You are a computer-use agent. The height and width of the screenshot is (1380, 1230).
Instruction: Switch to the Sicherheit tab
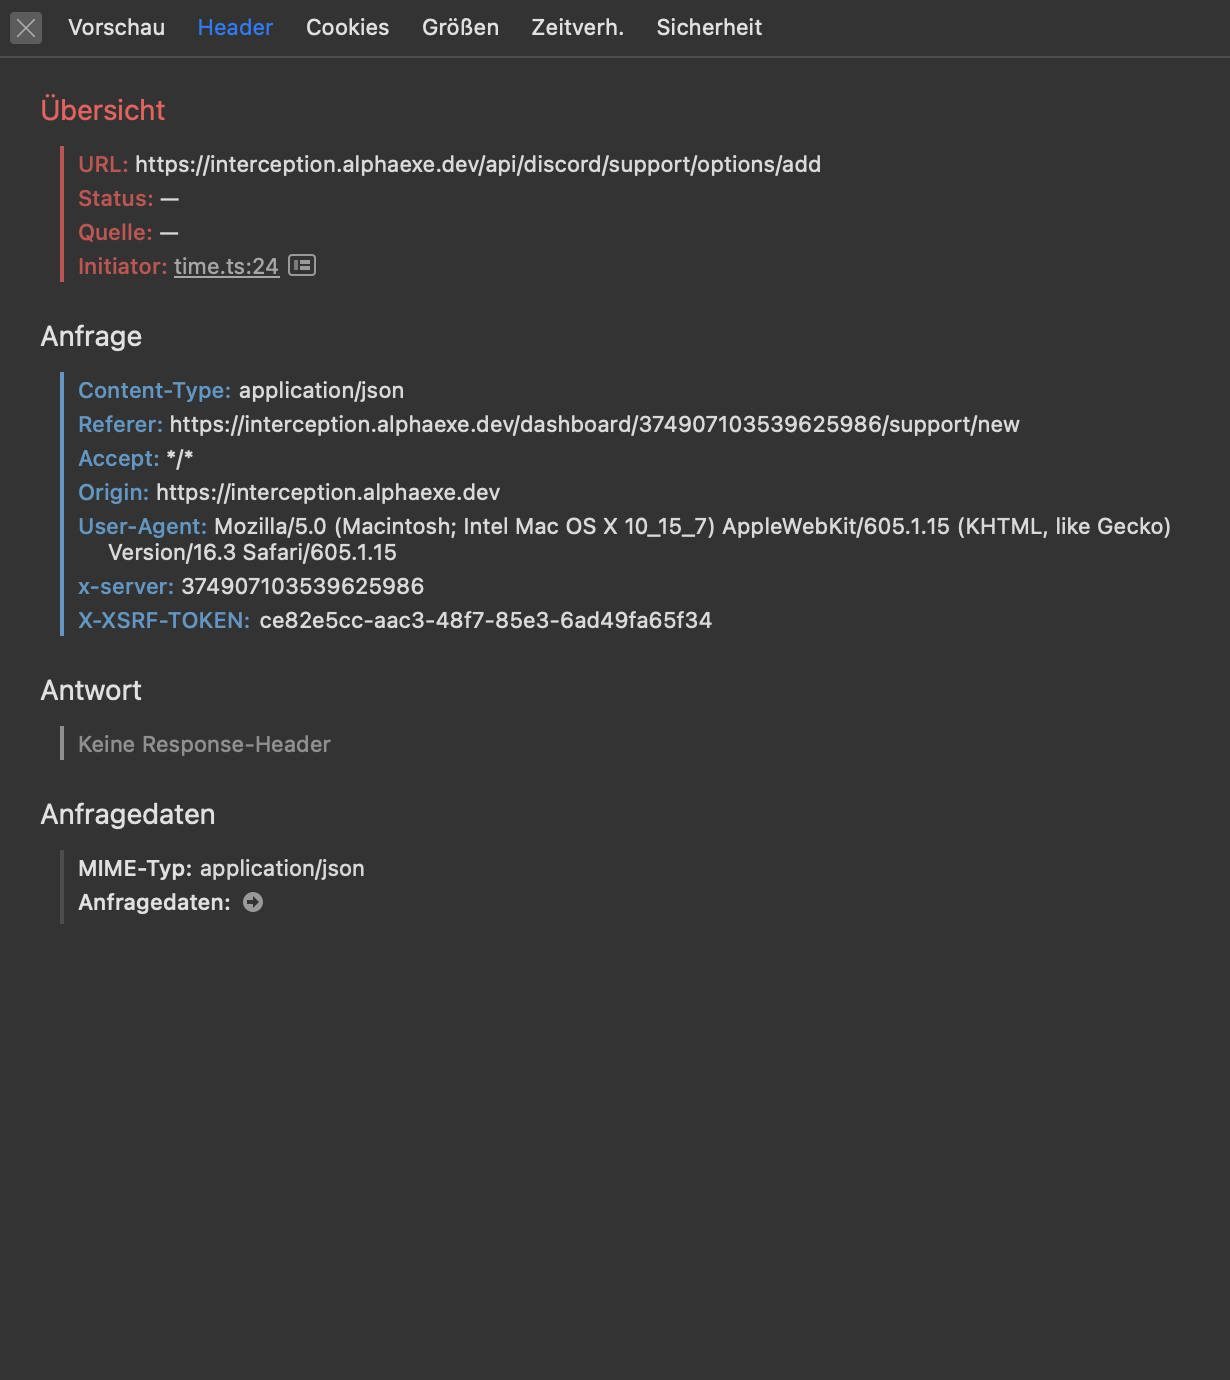point(709,28)
